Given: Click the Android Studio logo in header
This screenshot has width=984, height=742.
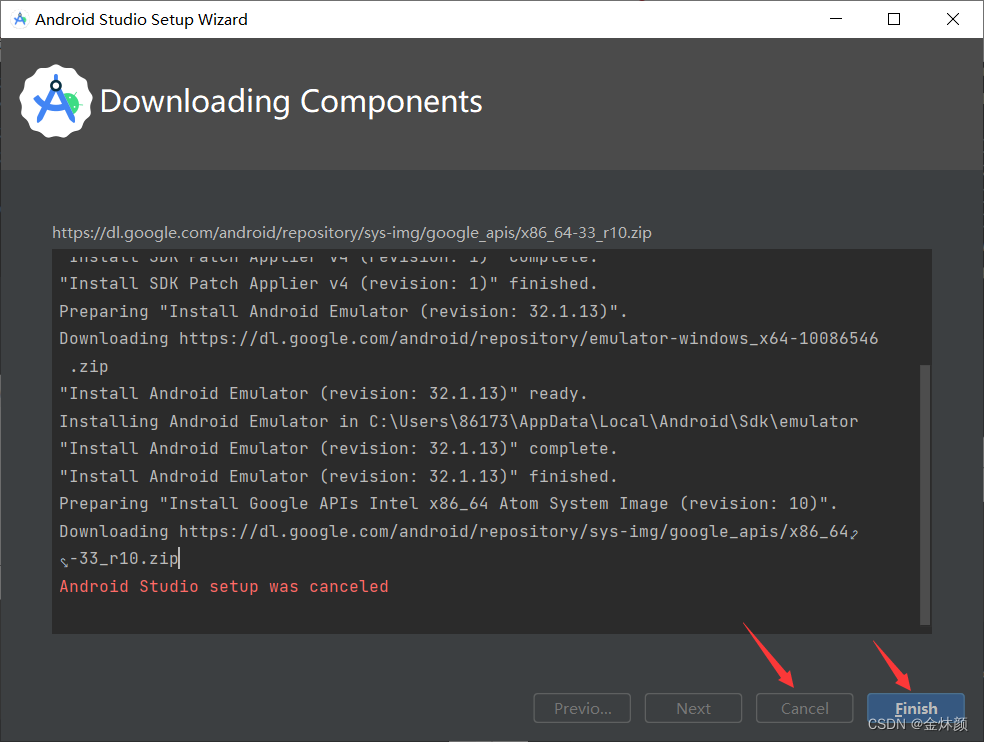Looking at the screenshot, I should coord(55,101).
